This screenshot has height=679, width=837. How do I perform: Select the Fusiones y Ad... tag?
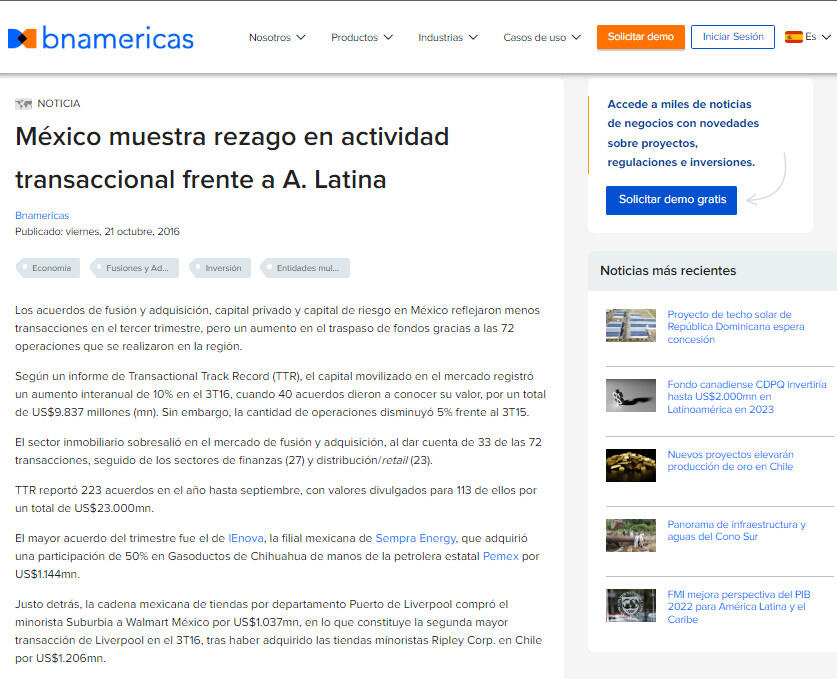click(x=136, y=268)
